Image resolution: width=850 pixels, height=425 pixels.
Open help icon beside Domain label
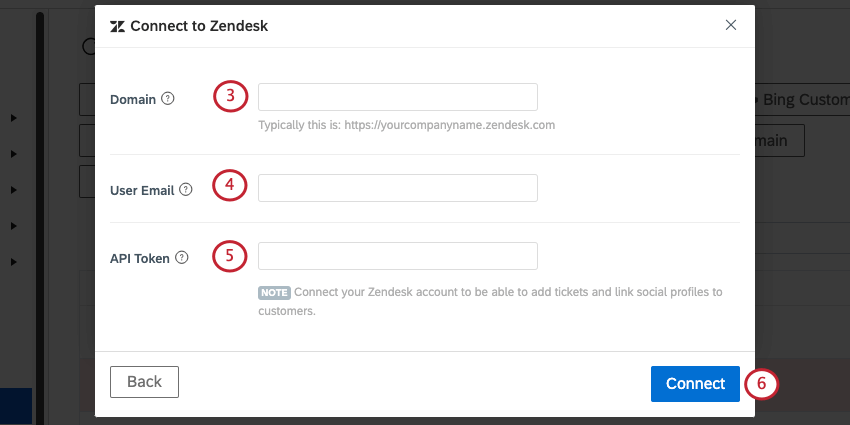pyautogui.click(x=168, y=99)
